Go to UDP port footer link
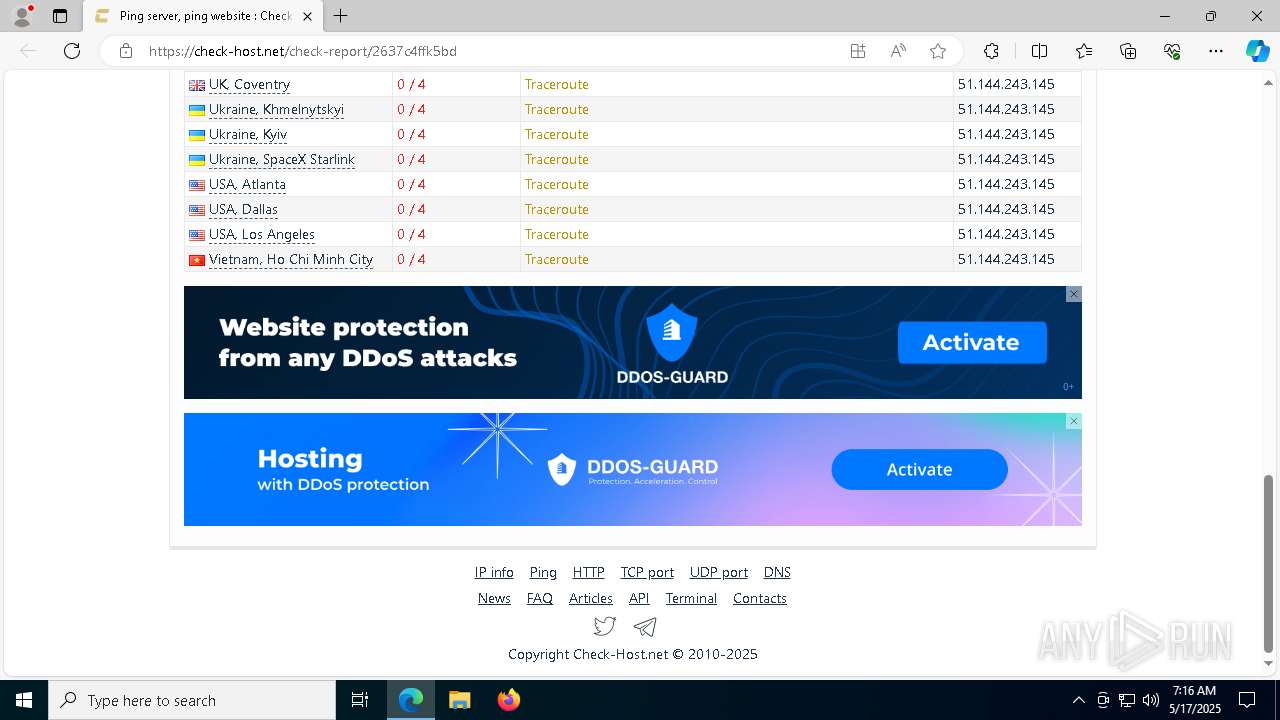Image resolution: width=1280 pixels, height=720 pixels. (719, 572)
